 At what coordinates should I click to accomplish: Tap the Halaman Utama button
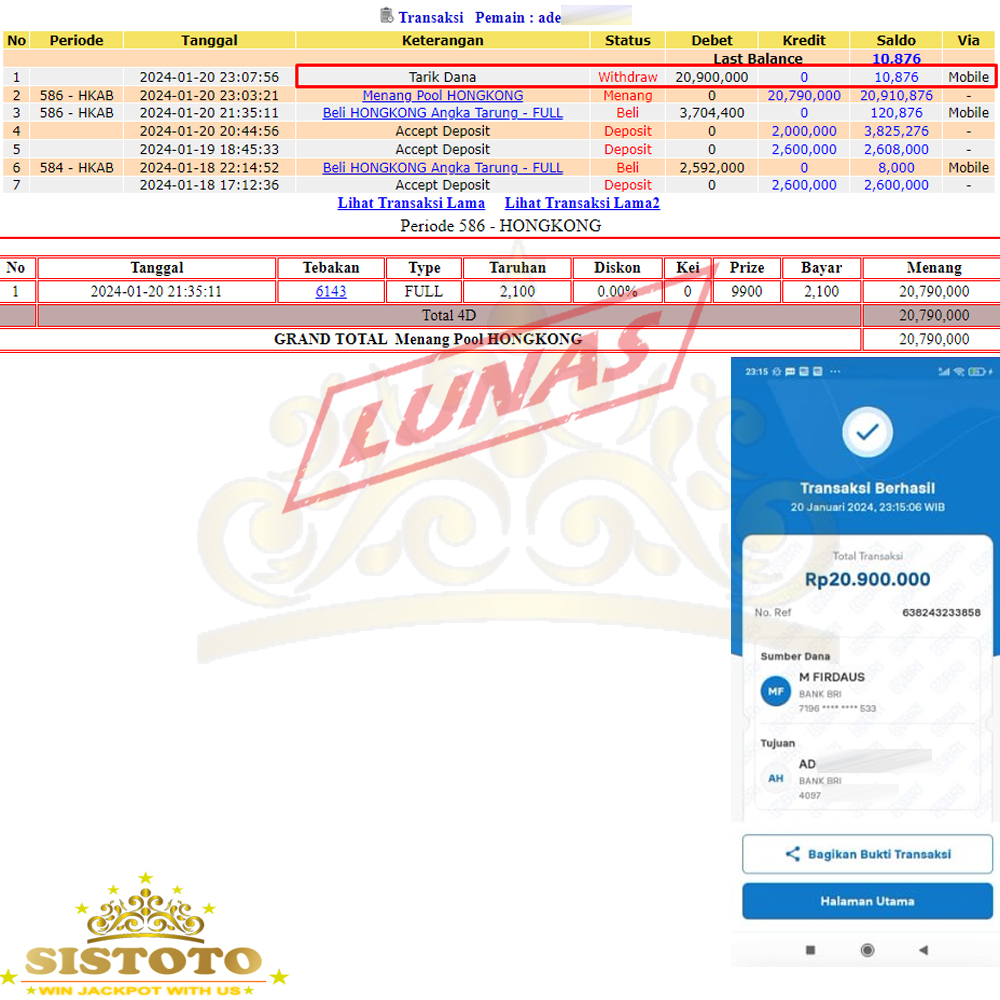(x=866, y=901)
